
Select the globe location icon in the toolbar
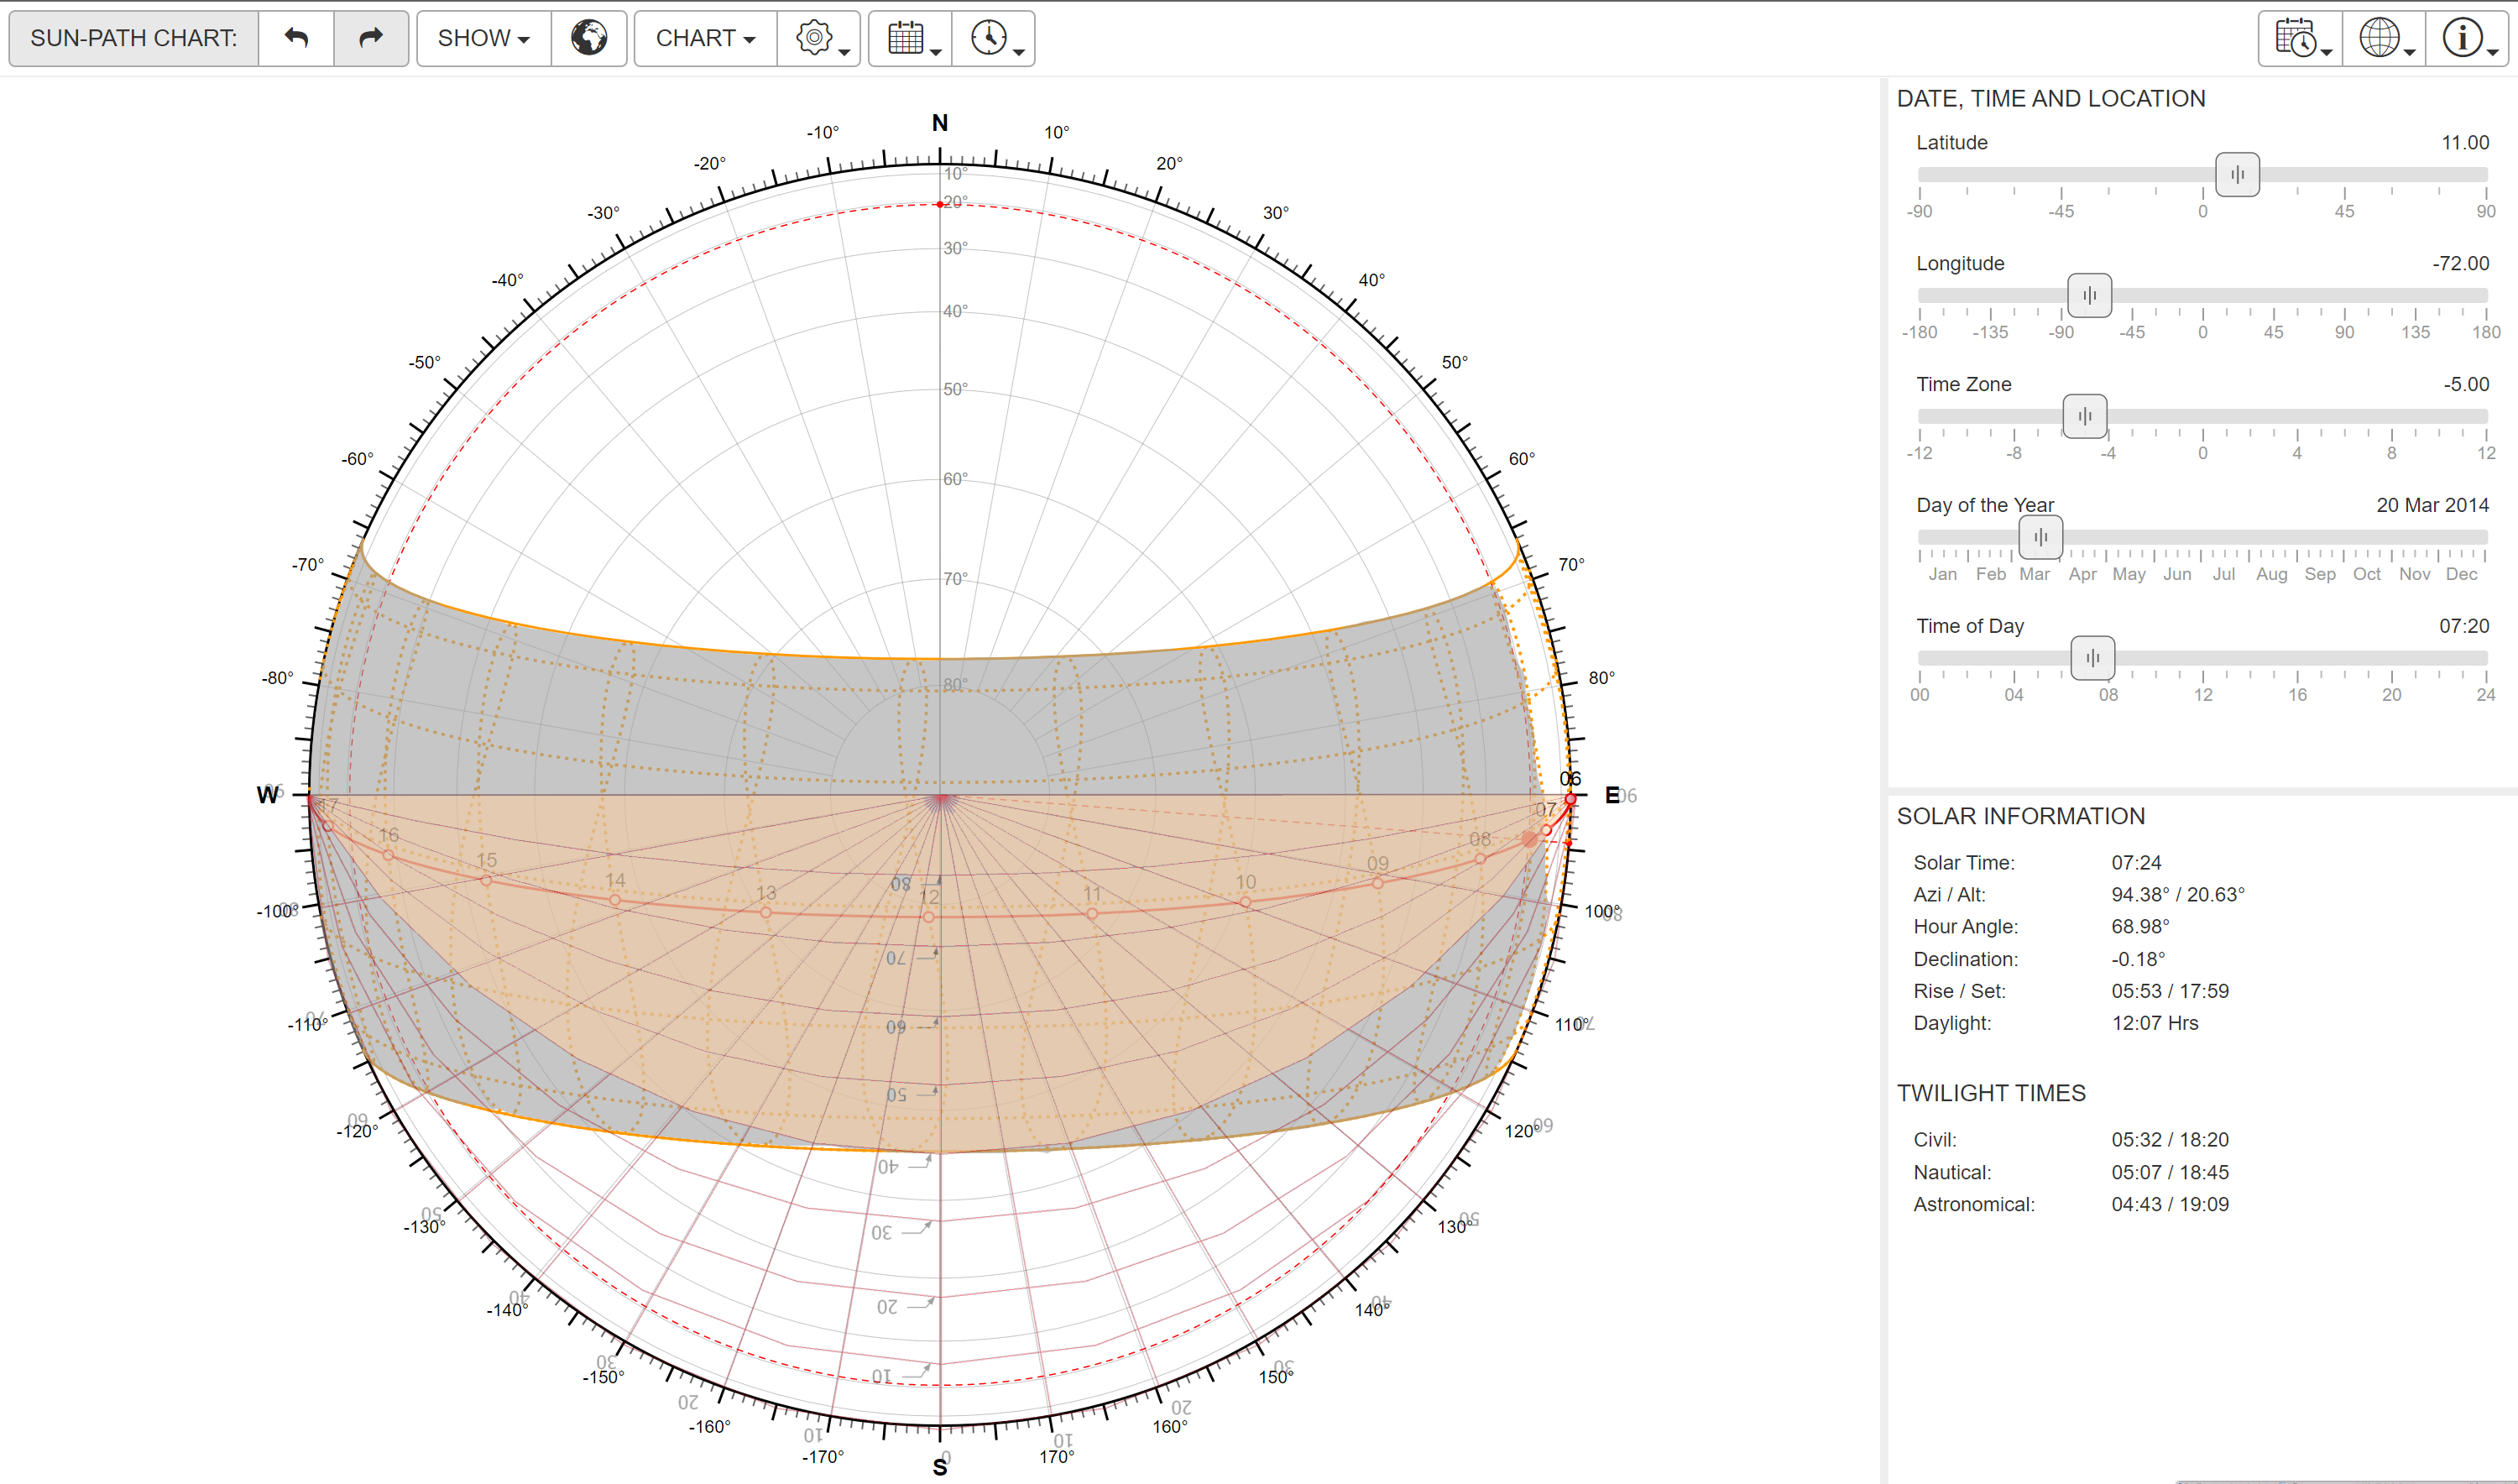click(x=589, y=38)
